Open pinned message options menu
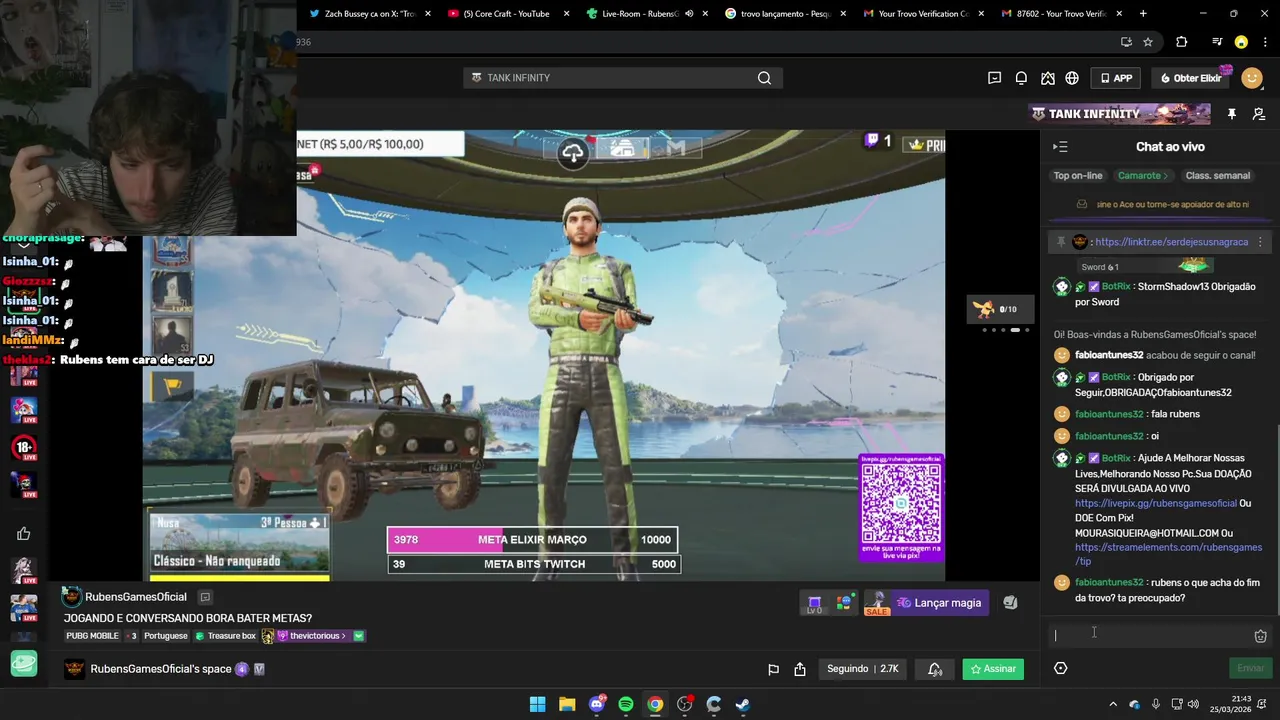The image size is (1280, 720). pyautogui.click(x=1260, y=242)
